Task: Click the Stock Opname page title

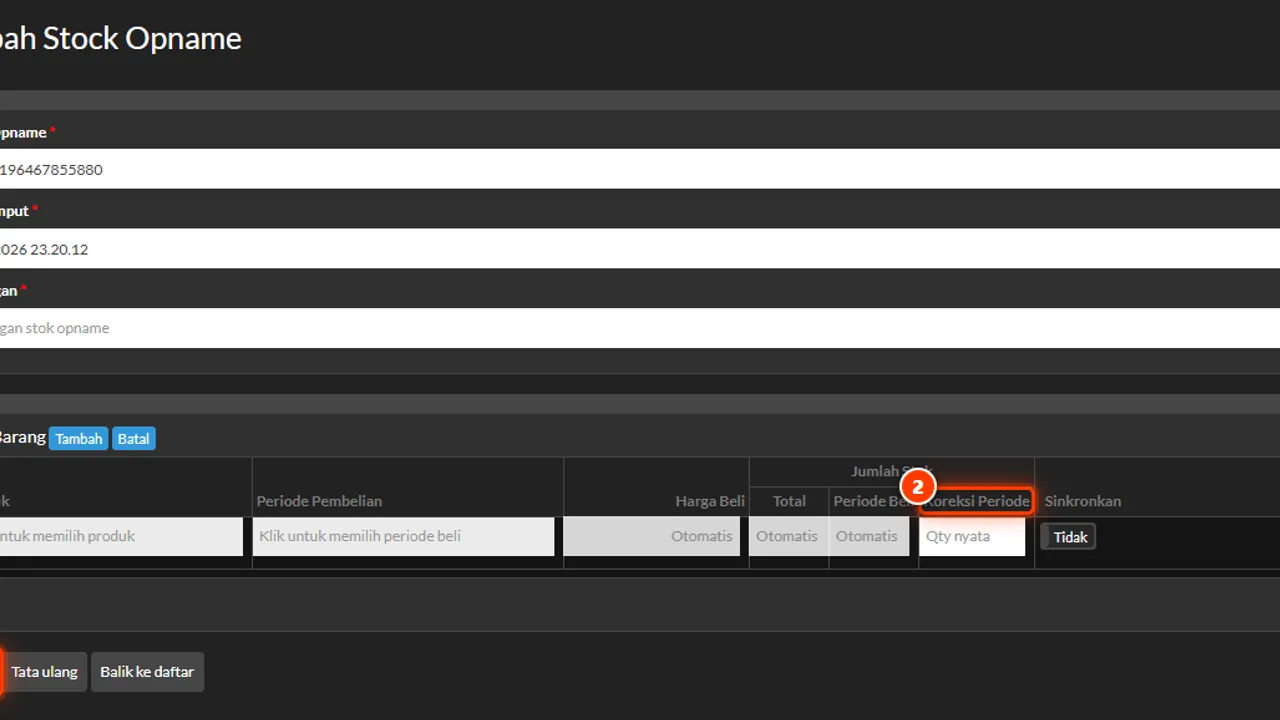Action: pos(121,38)
